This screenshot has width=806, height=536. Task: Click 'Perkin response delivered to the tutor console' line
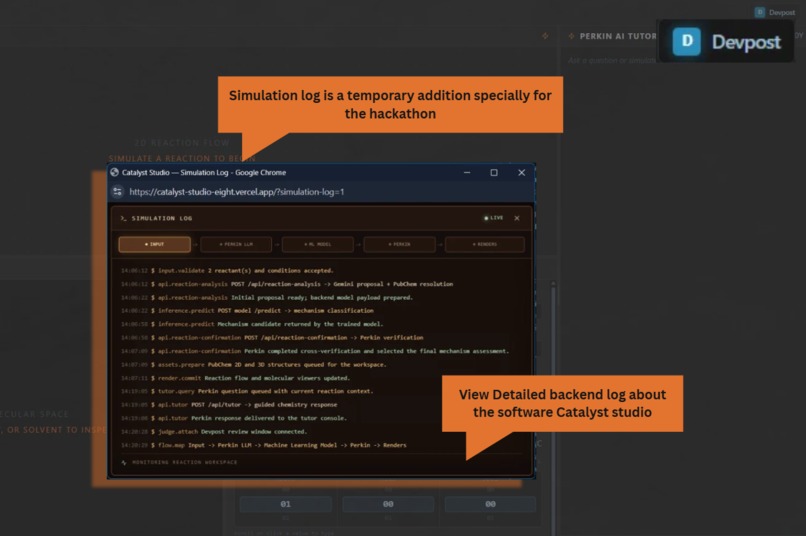pos(234,418)
